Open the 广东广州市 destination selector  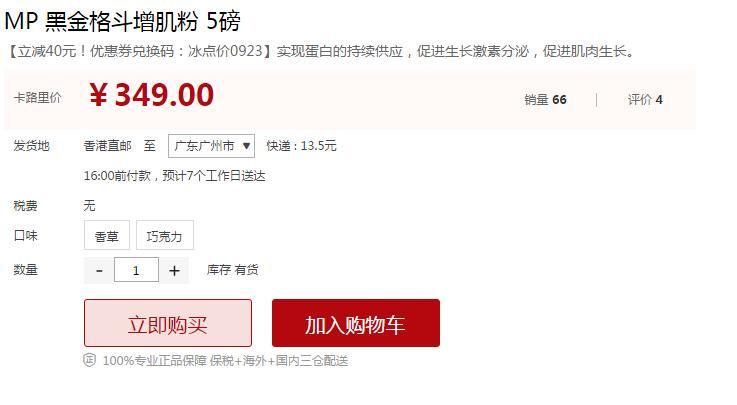tap(212, 146)
